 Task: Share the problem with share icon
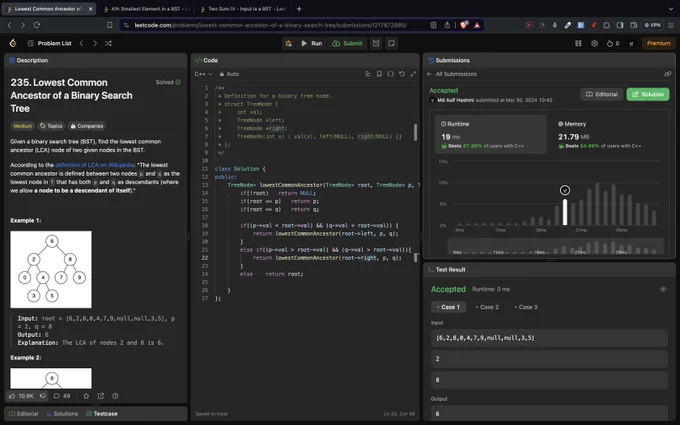101,396
